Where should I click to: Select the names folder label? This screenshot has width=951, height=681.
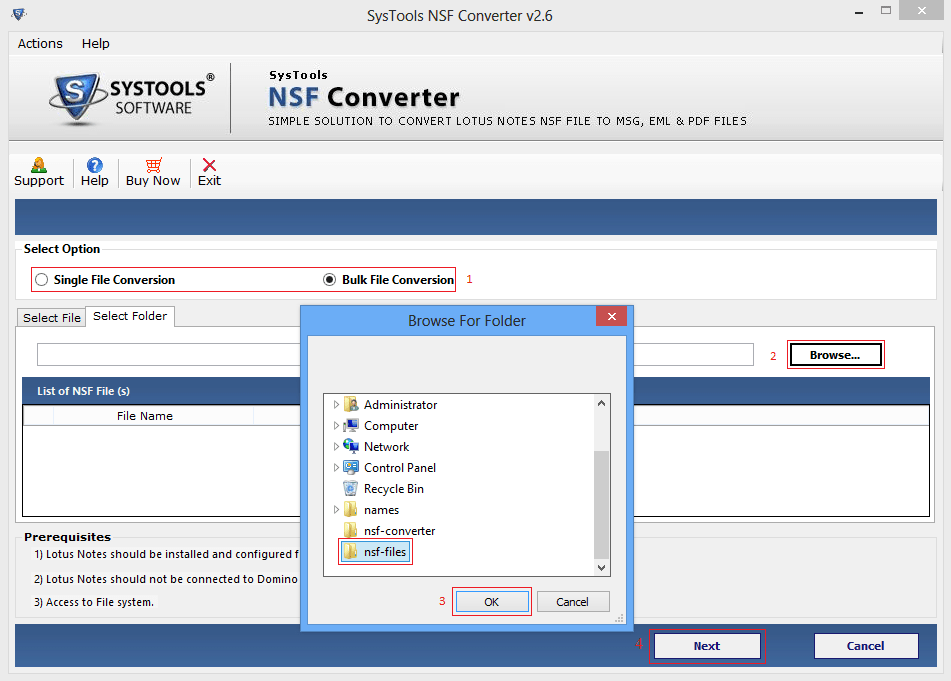(381, 510)
